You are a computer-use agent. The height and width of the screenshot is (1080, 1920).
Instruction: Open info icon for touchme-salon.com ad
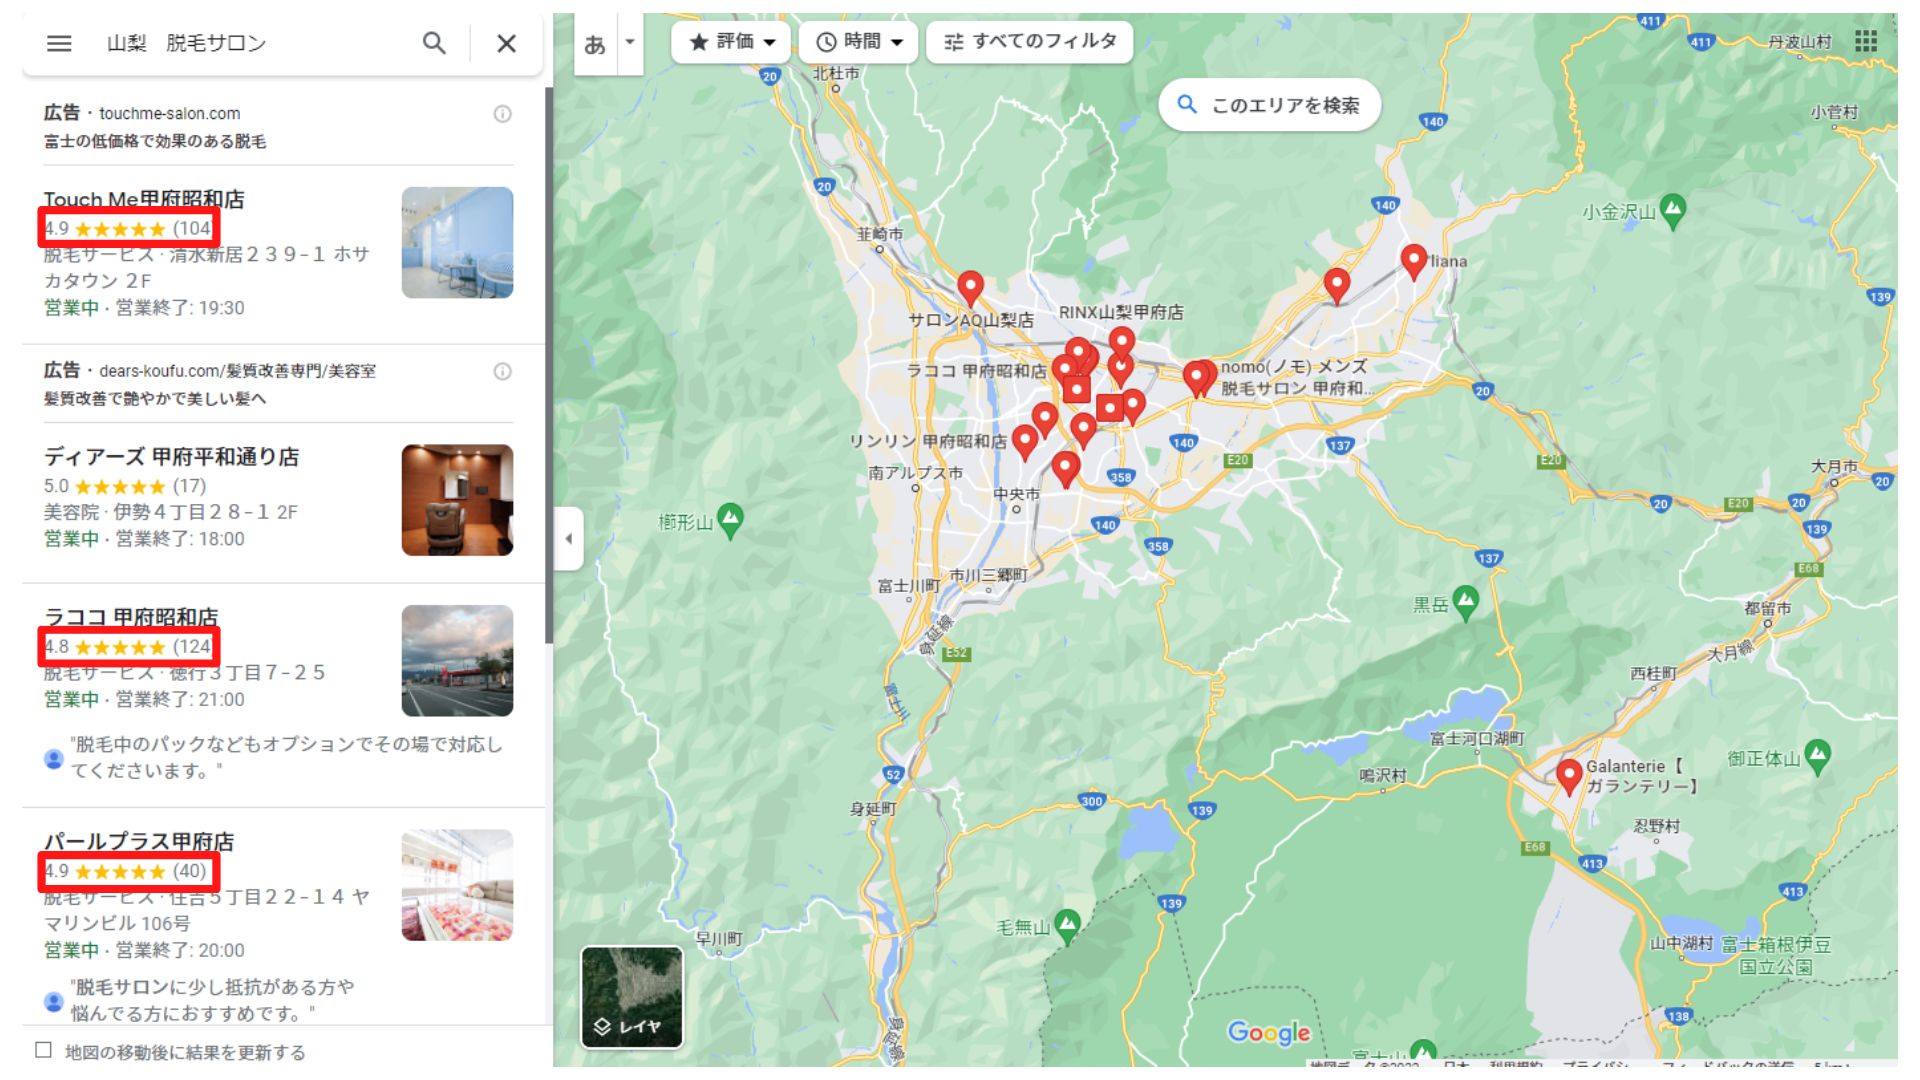[503, 114]
